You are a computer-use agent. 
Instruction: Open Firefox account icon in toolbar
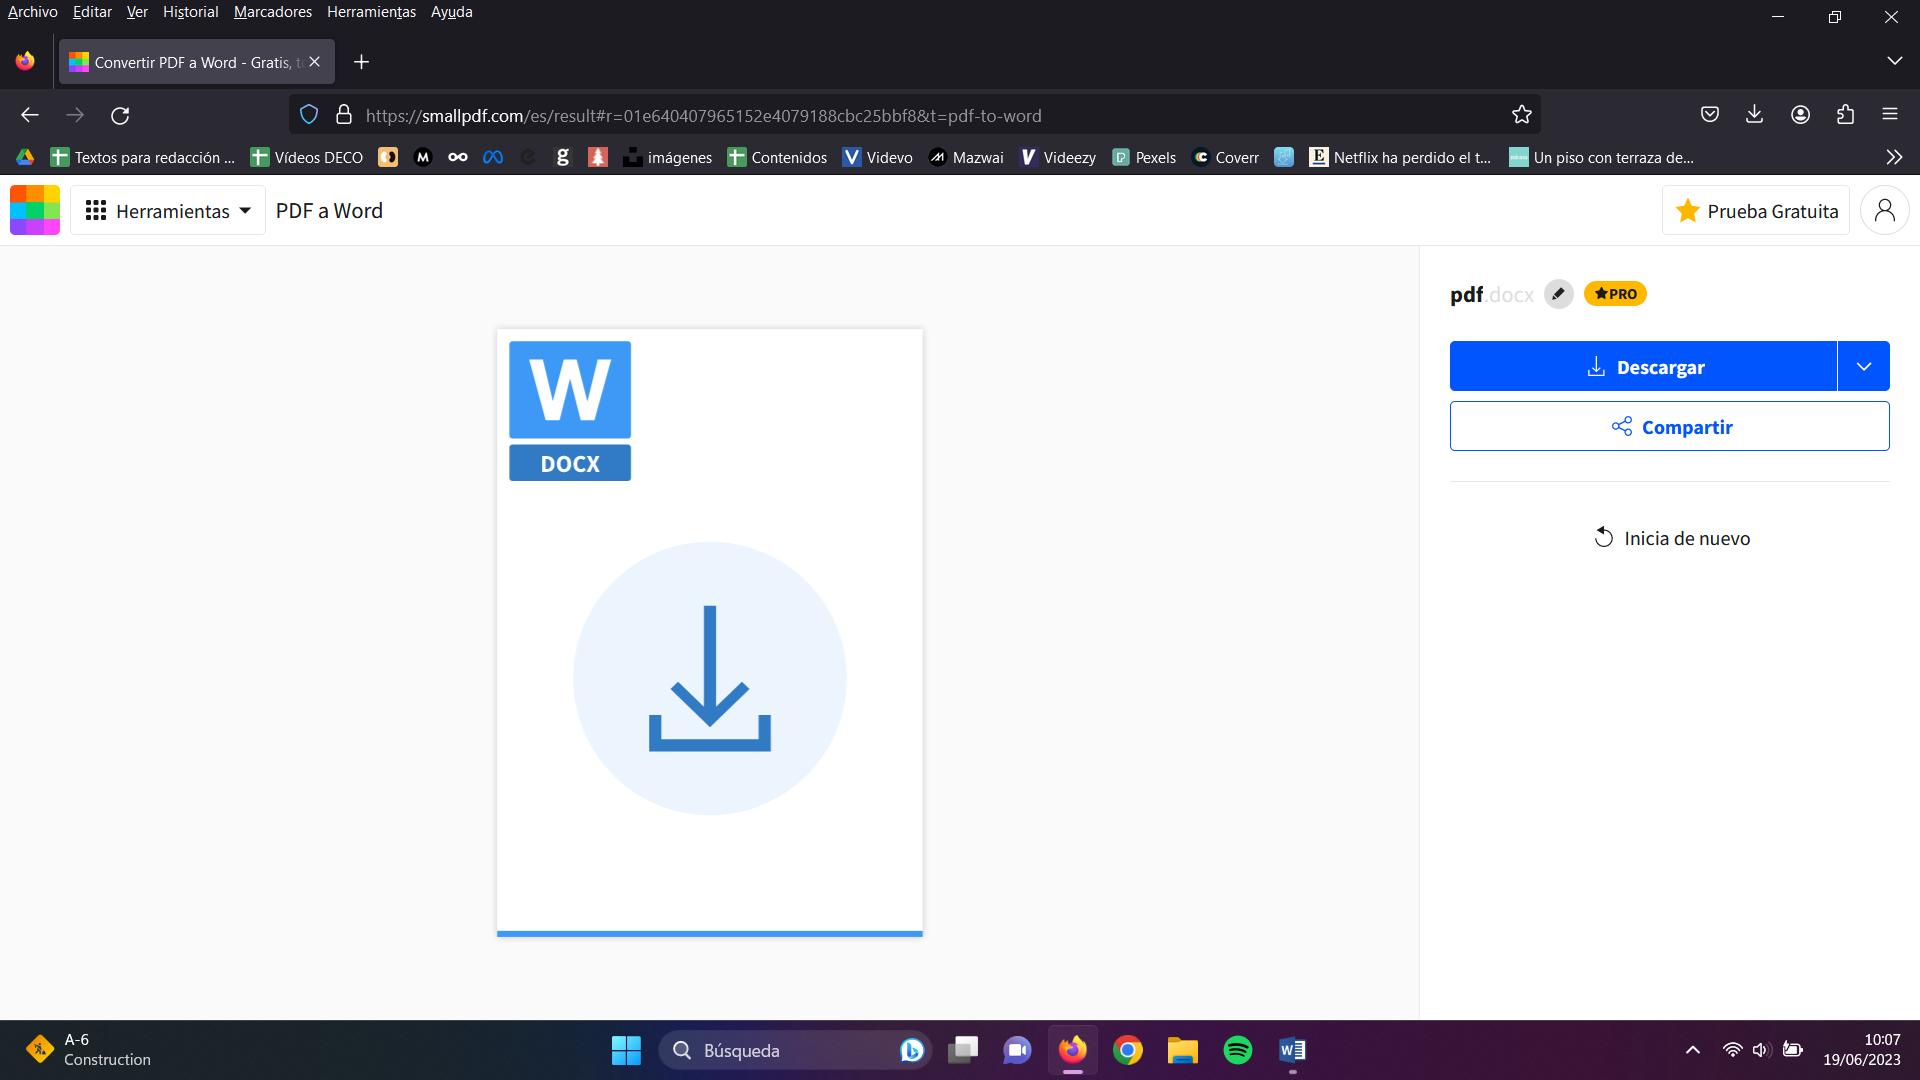point(1801,115)
